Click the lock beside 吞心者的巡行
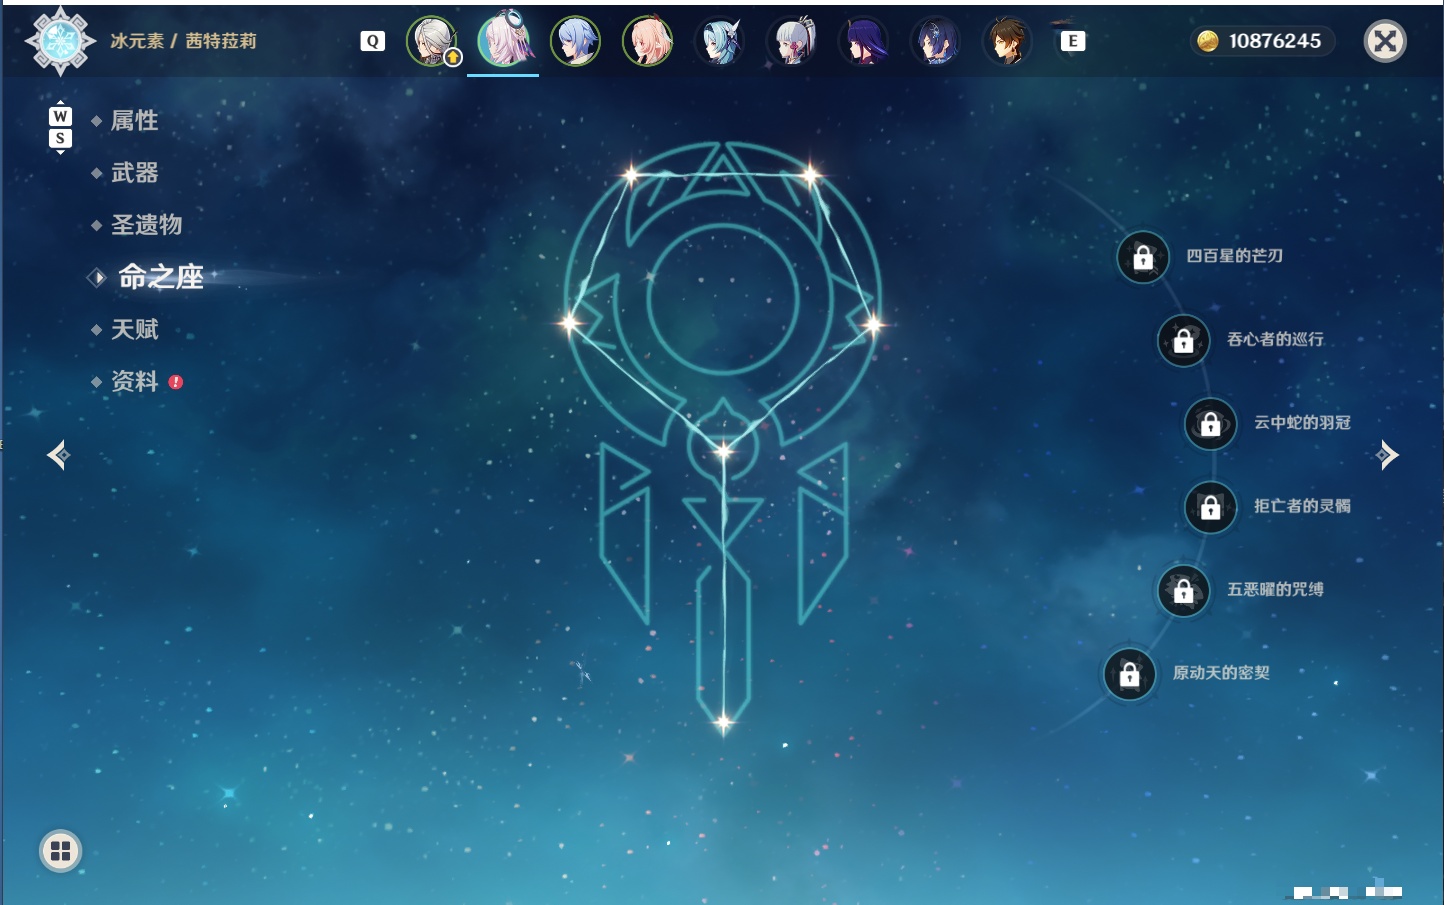The width and height of the screenshot is (1444, 905). click(x=1184, y=341)
